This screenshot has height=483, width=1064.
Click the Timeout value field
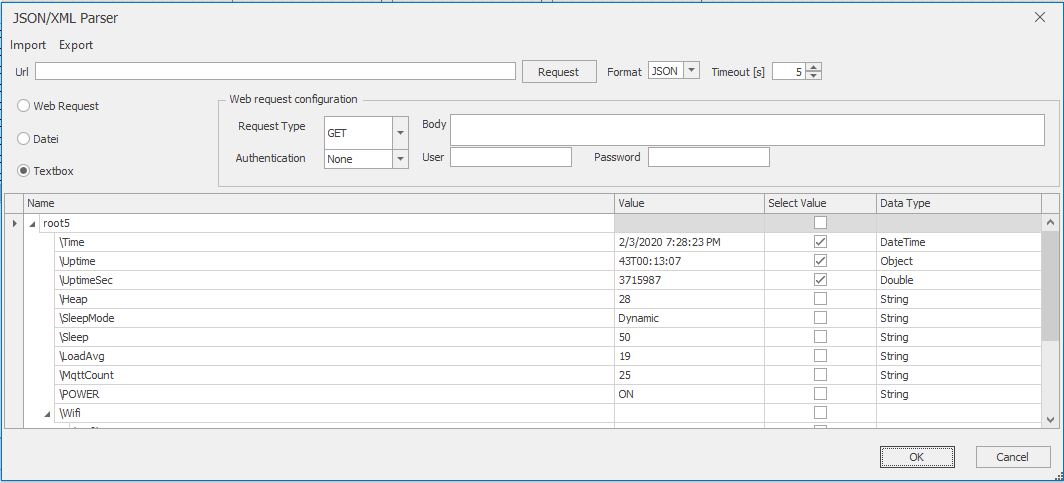tap(790, 71)
